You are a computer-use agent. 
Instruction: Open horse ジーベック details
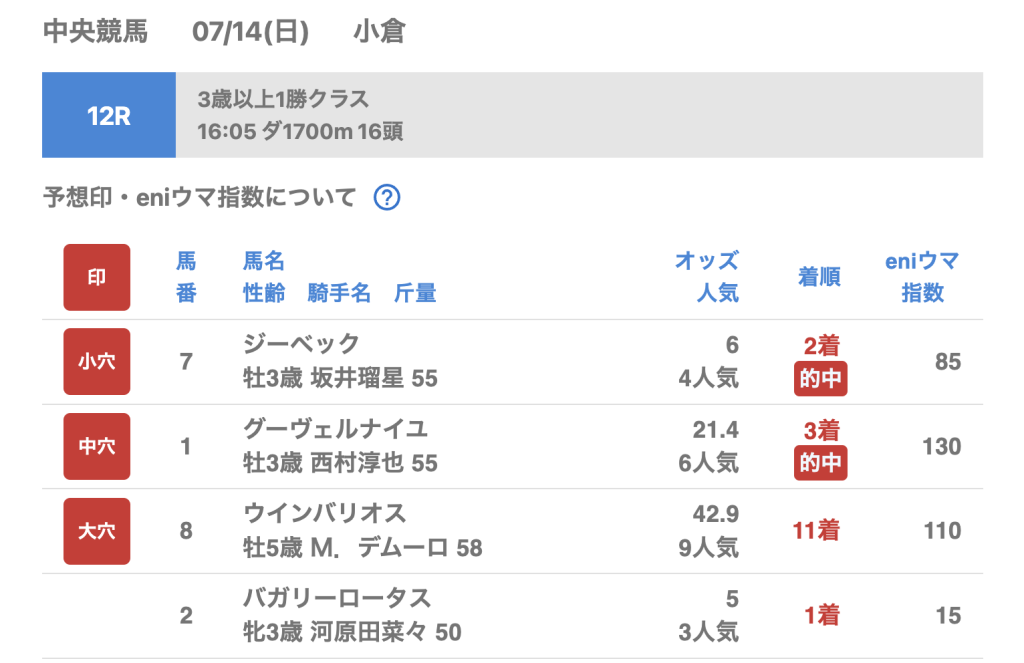tap(301, 345)
